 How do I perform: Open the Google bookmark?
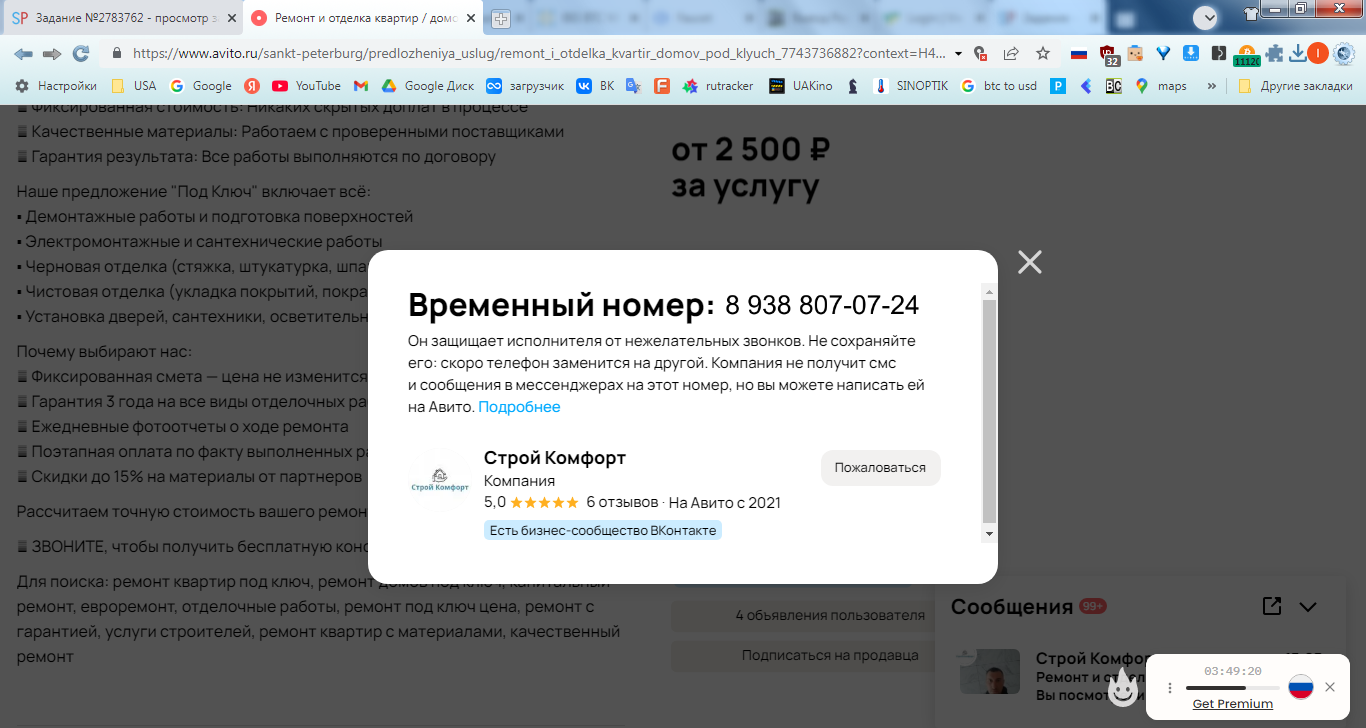pos(201,86)
